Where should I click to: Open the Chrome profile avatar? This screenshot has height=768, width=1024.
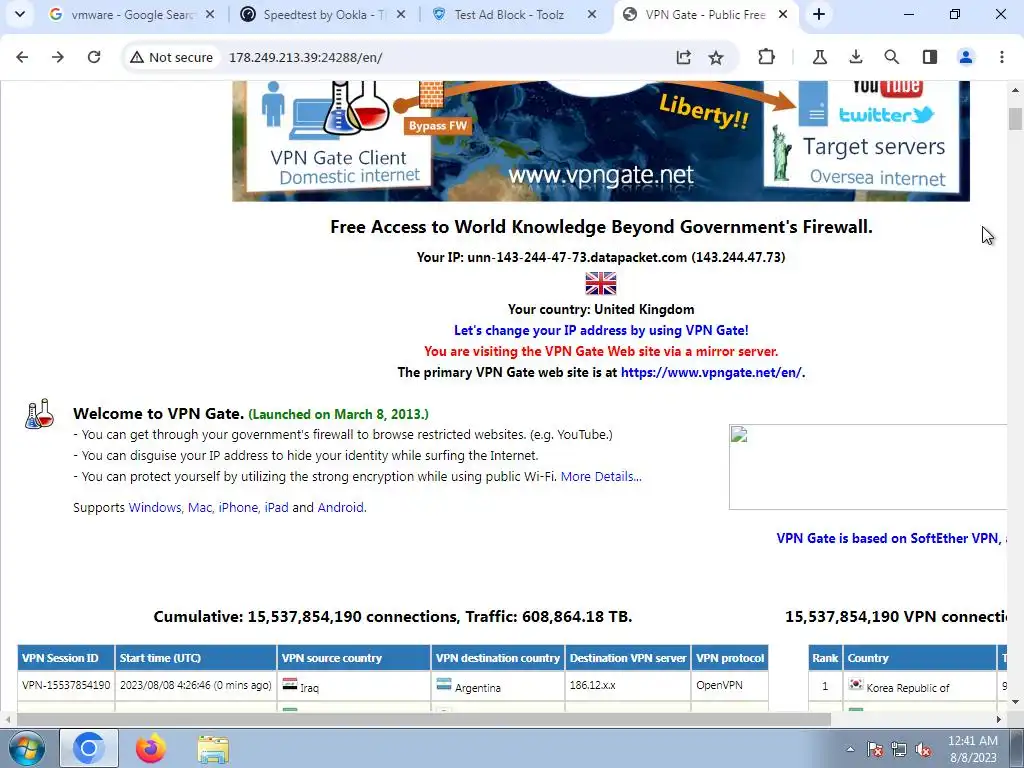click(966, 57)
